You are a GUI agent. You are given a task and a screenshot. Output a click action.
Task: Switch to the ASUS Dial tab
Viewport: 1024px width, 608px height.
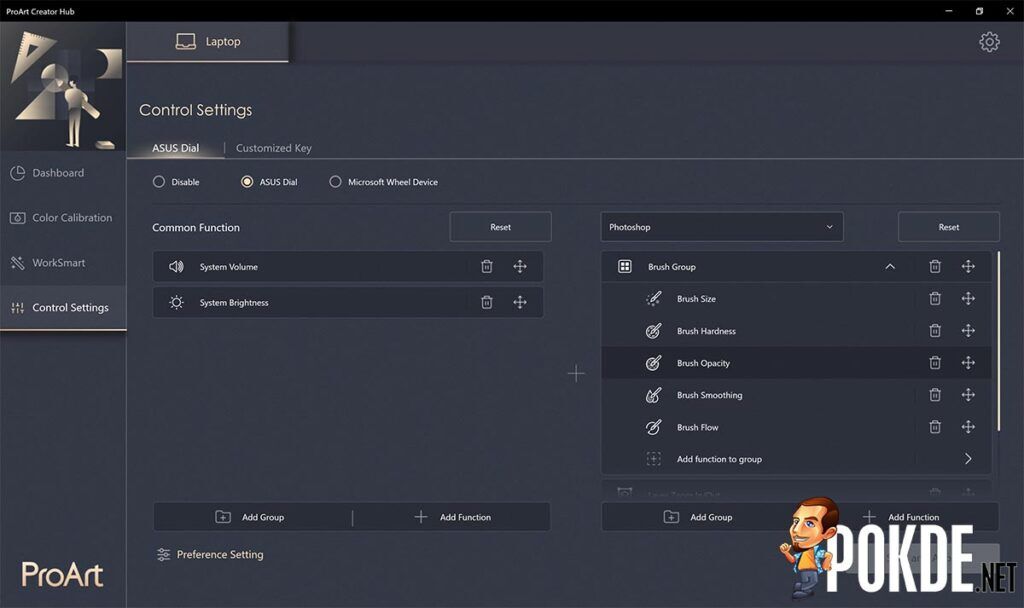(x=176, y=148)
